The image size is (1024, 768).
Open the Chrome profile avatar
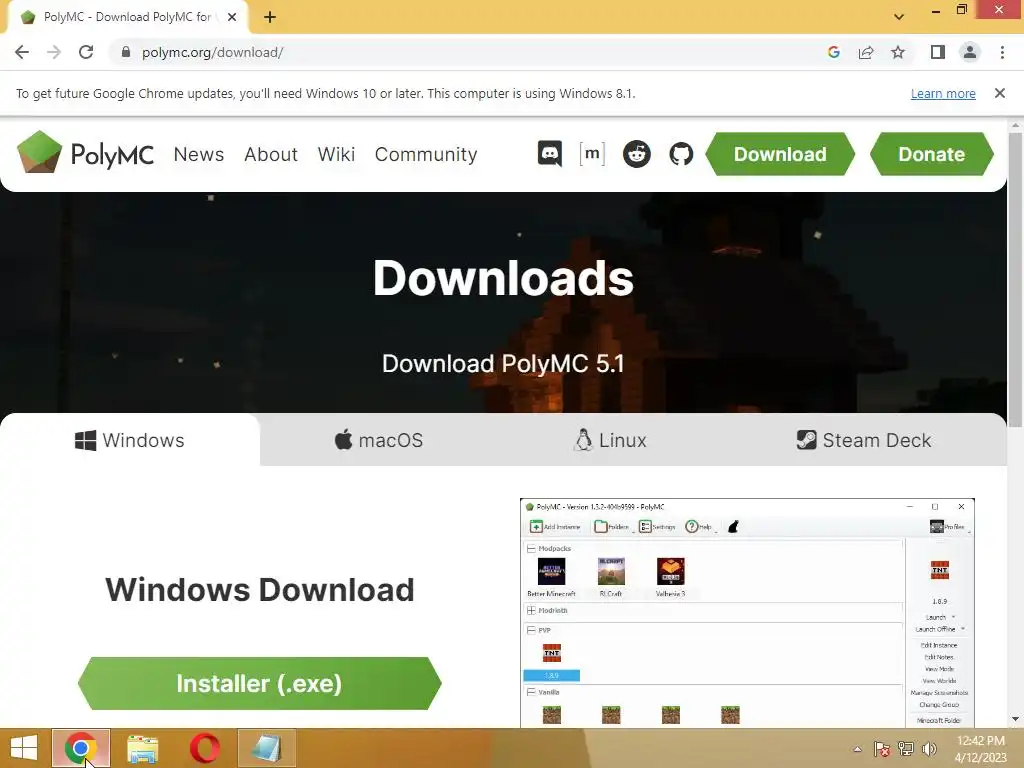[970, 52]
